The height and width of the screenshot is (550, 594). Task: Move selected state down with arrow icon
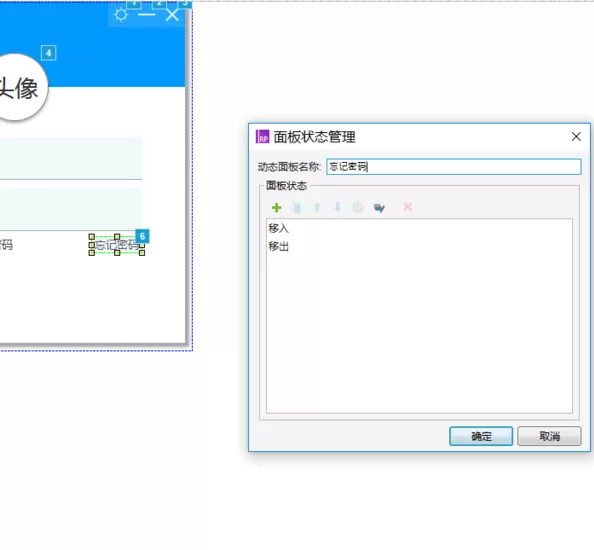(337, 207)
